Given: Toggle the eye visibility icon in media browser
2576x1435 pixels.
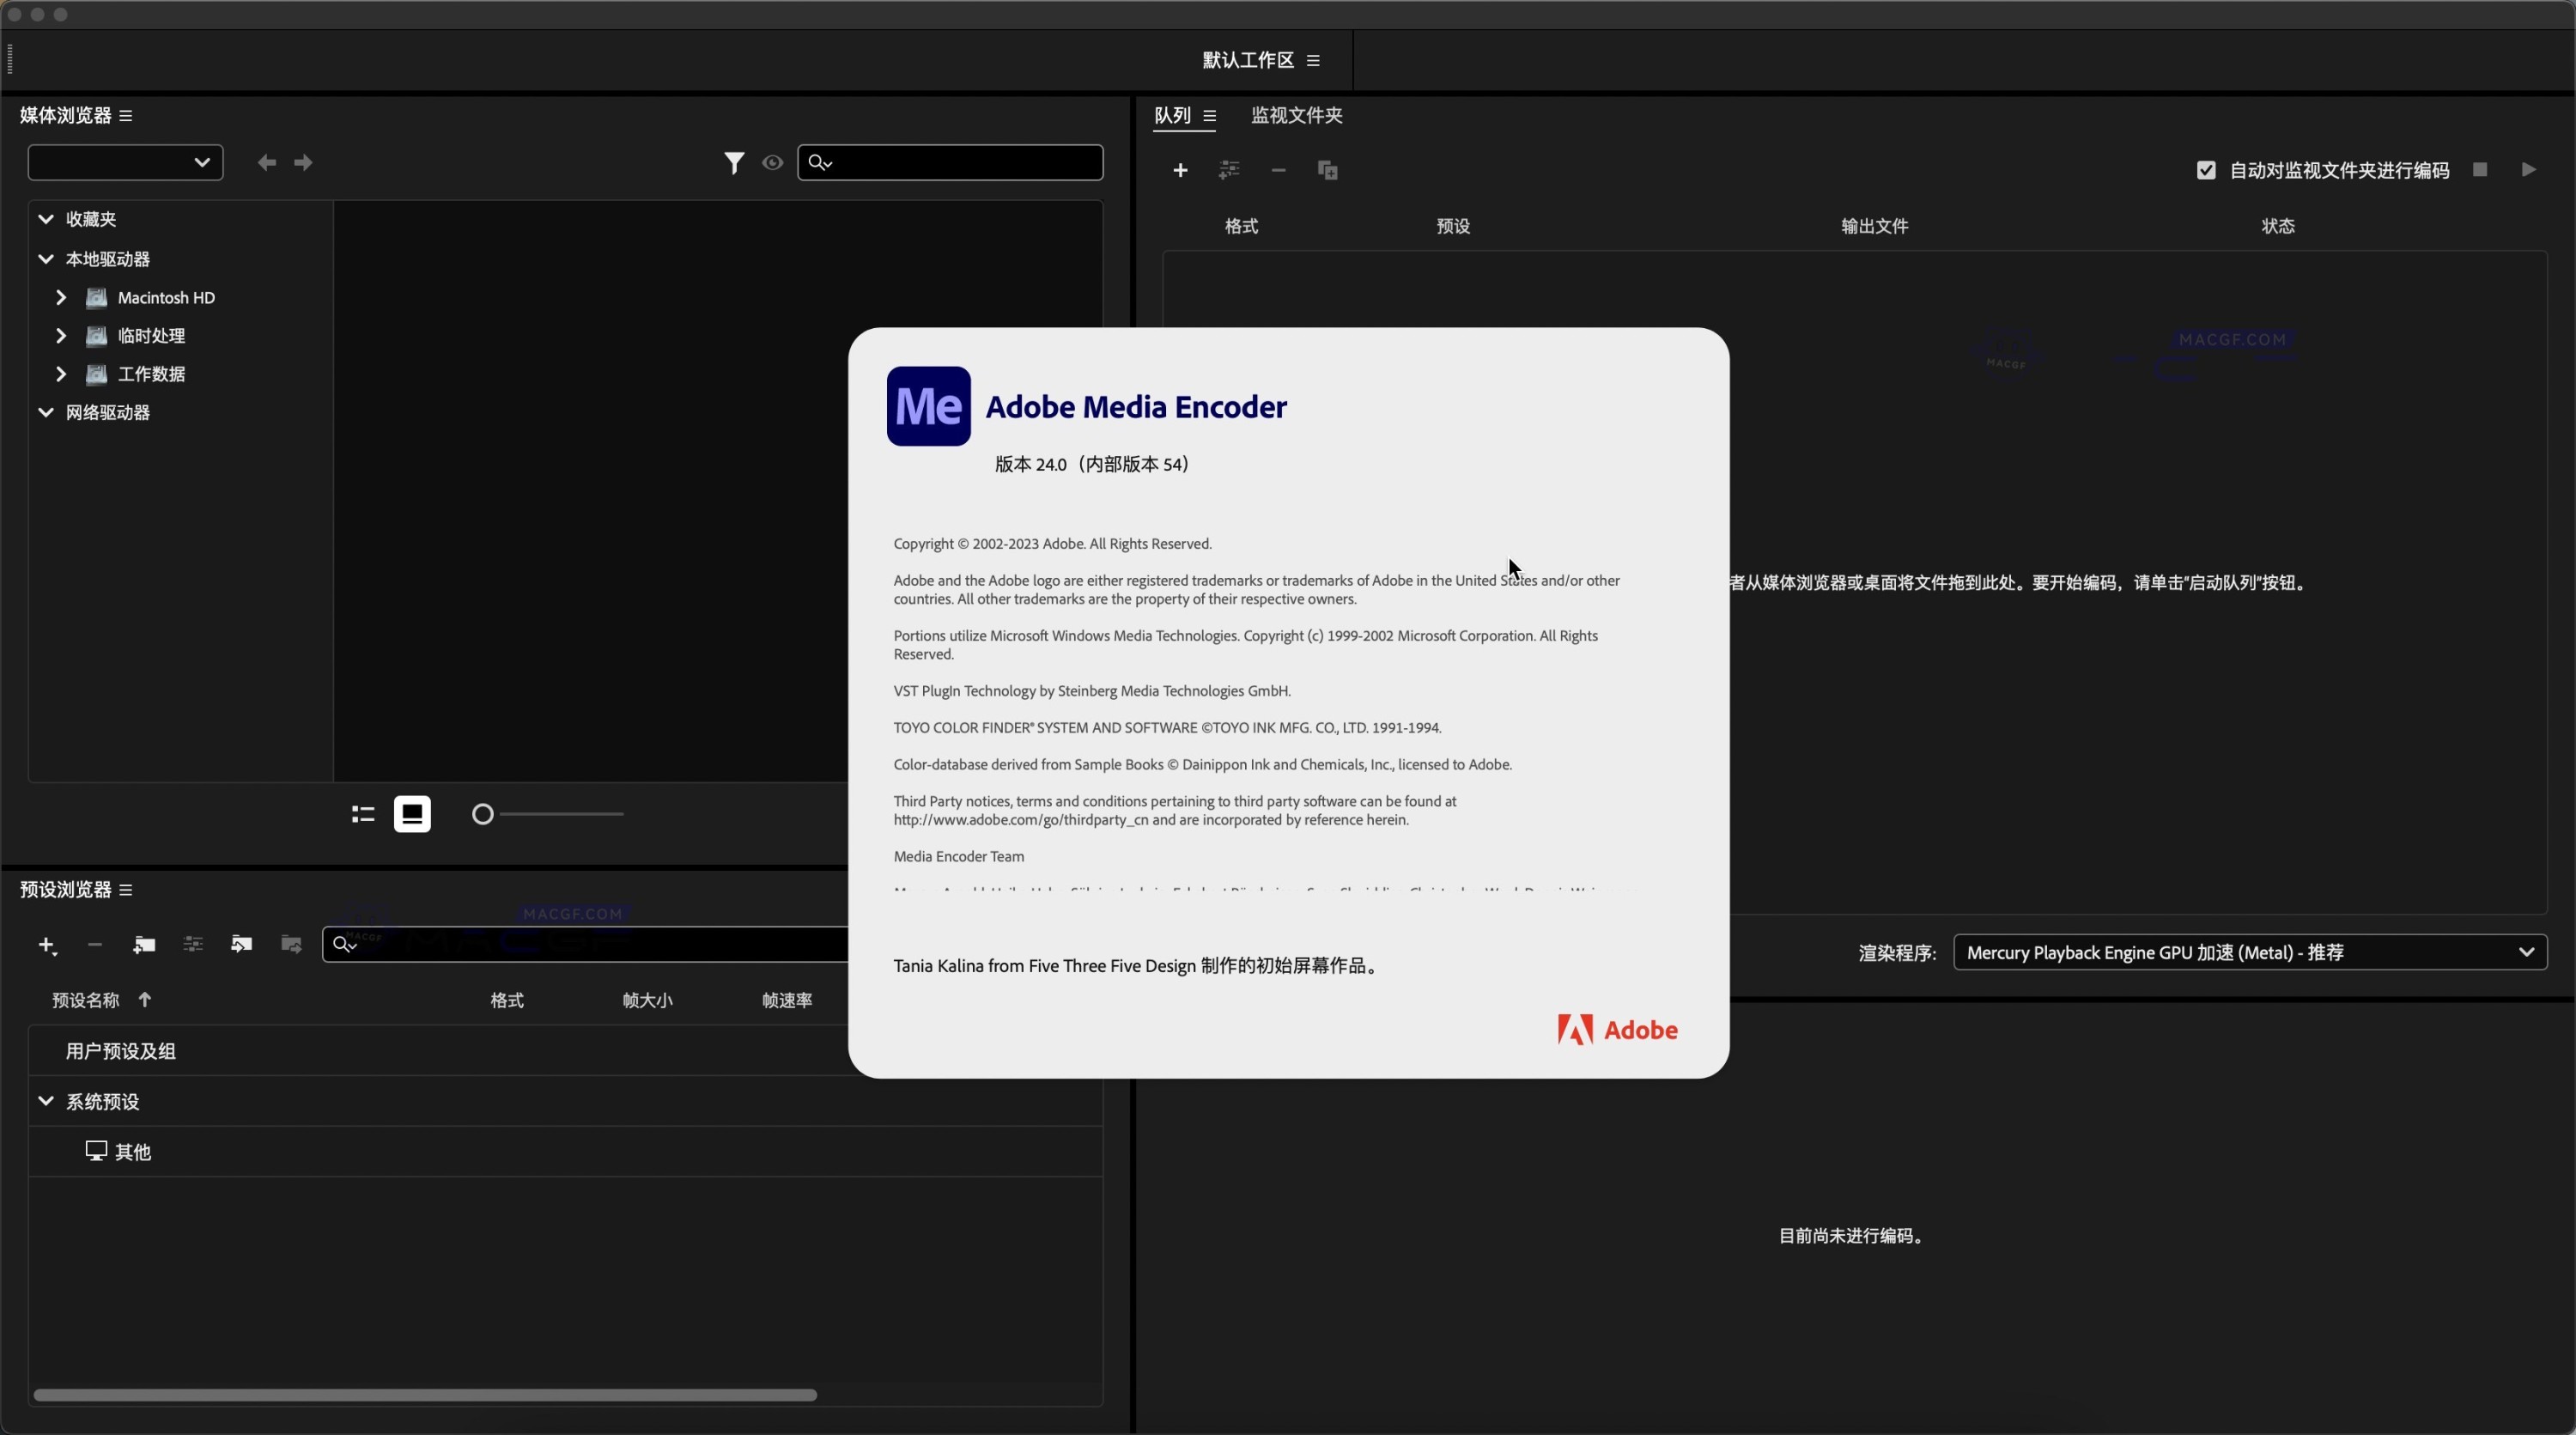Looking at the screenshot, I should pyautogui.click(x=772, y=162).
